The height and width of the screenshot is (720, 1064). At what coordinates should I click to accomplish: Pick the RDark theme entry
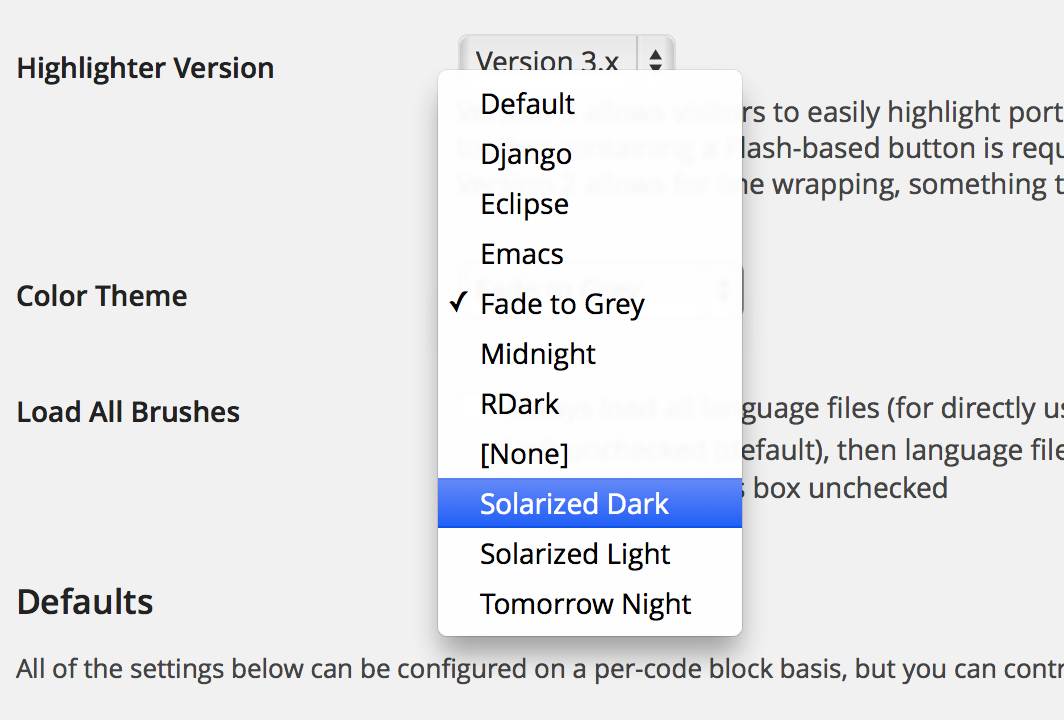pyautogui.click(x=519, y=404)
